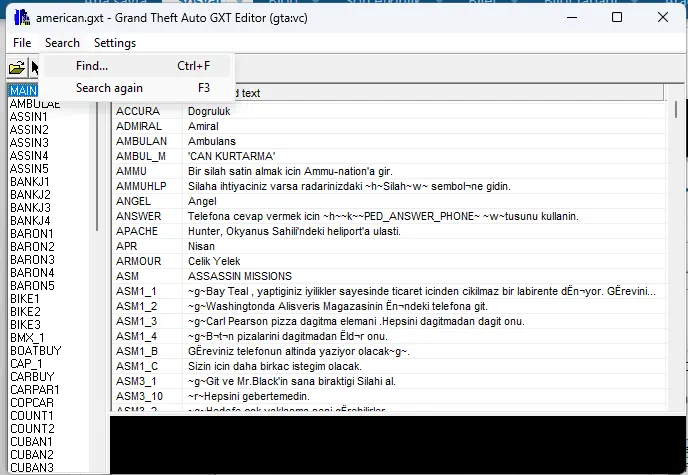688x475 pixels.
Task: Select the BANKJ2 table entry
Action: tap(30, 195)
